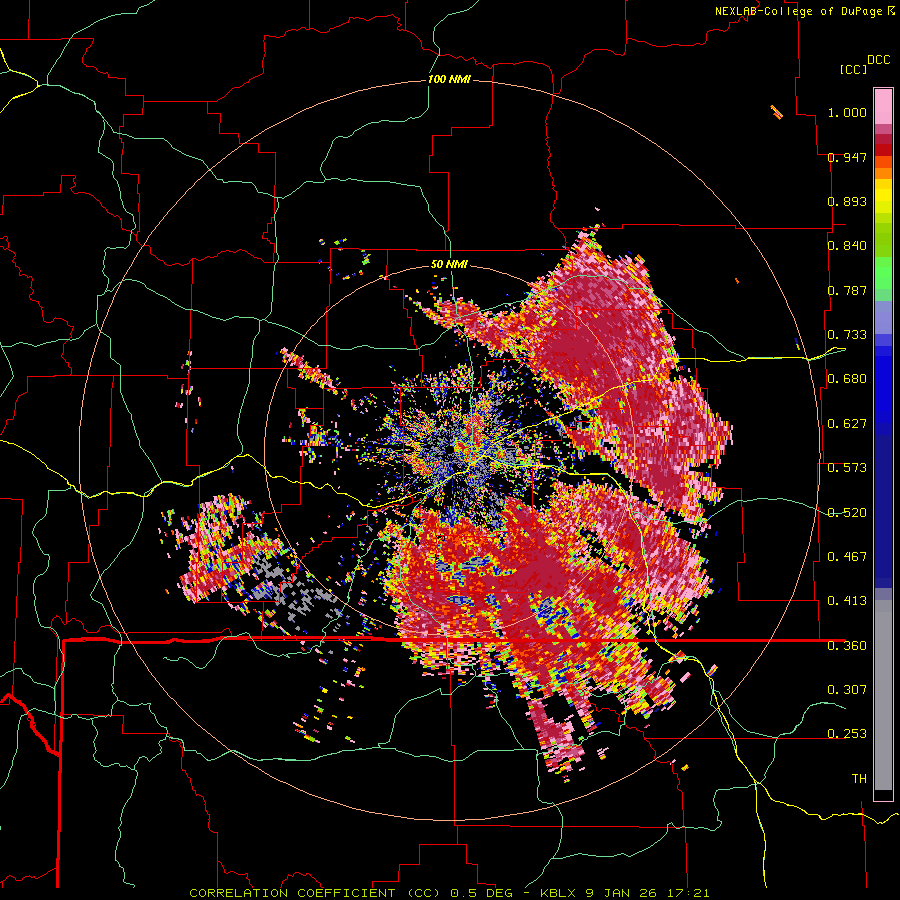Click the TH threshold label
Viewport: 900px width, 900px height.
[859, 779]
